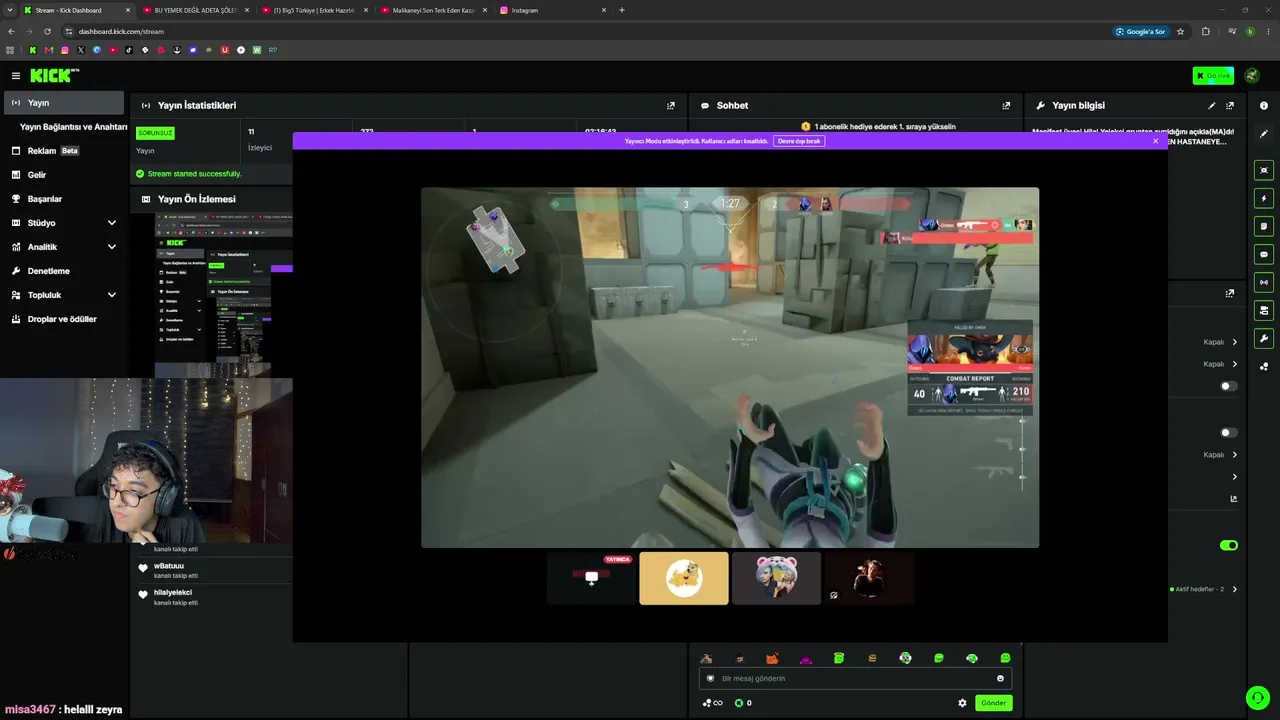Open the Aktif hedefler - 2 row
Screen dimensions: 1280x720
click(1204, 589)
